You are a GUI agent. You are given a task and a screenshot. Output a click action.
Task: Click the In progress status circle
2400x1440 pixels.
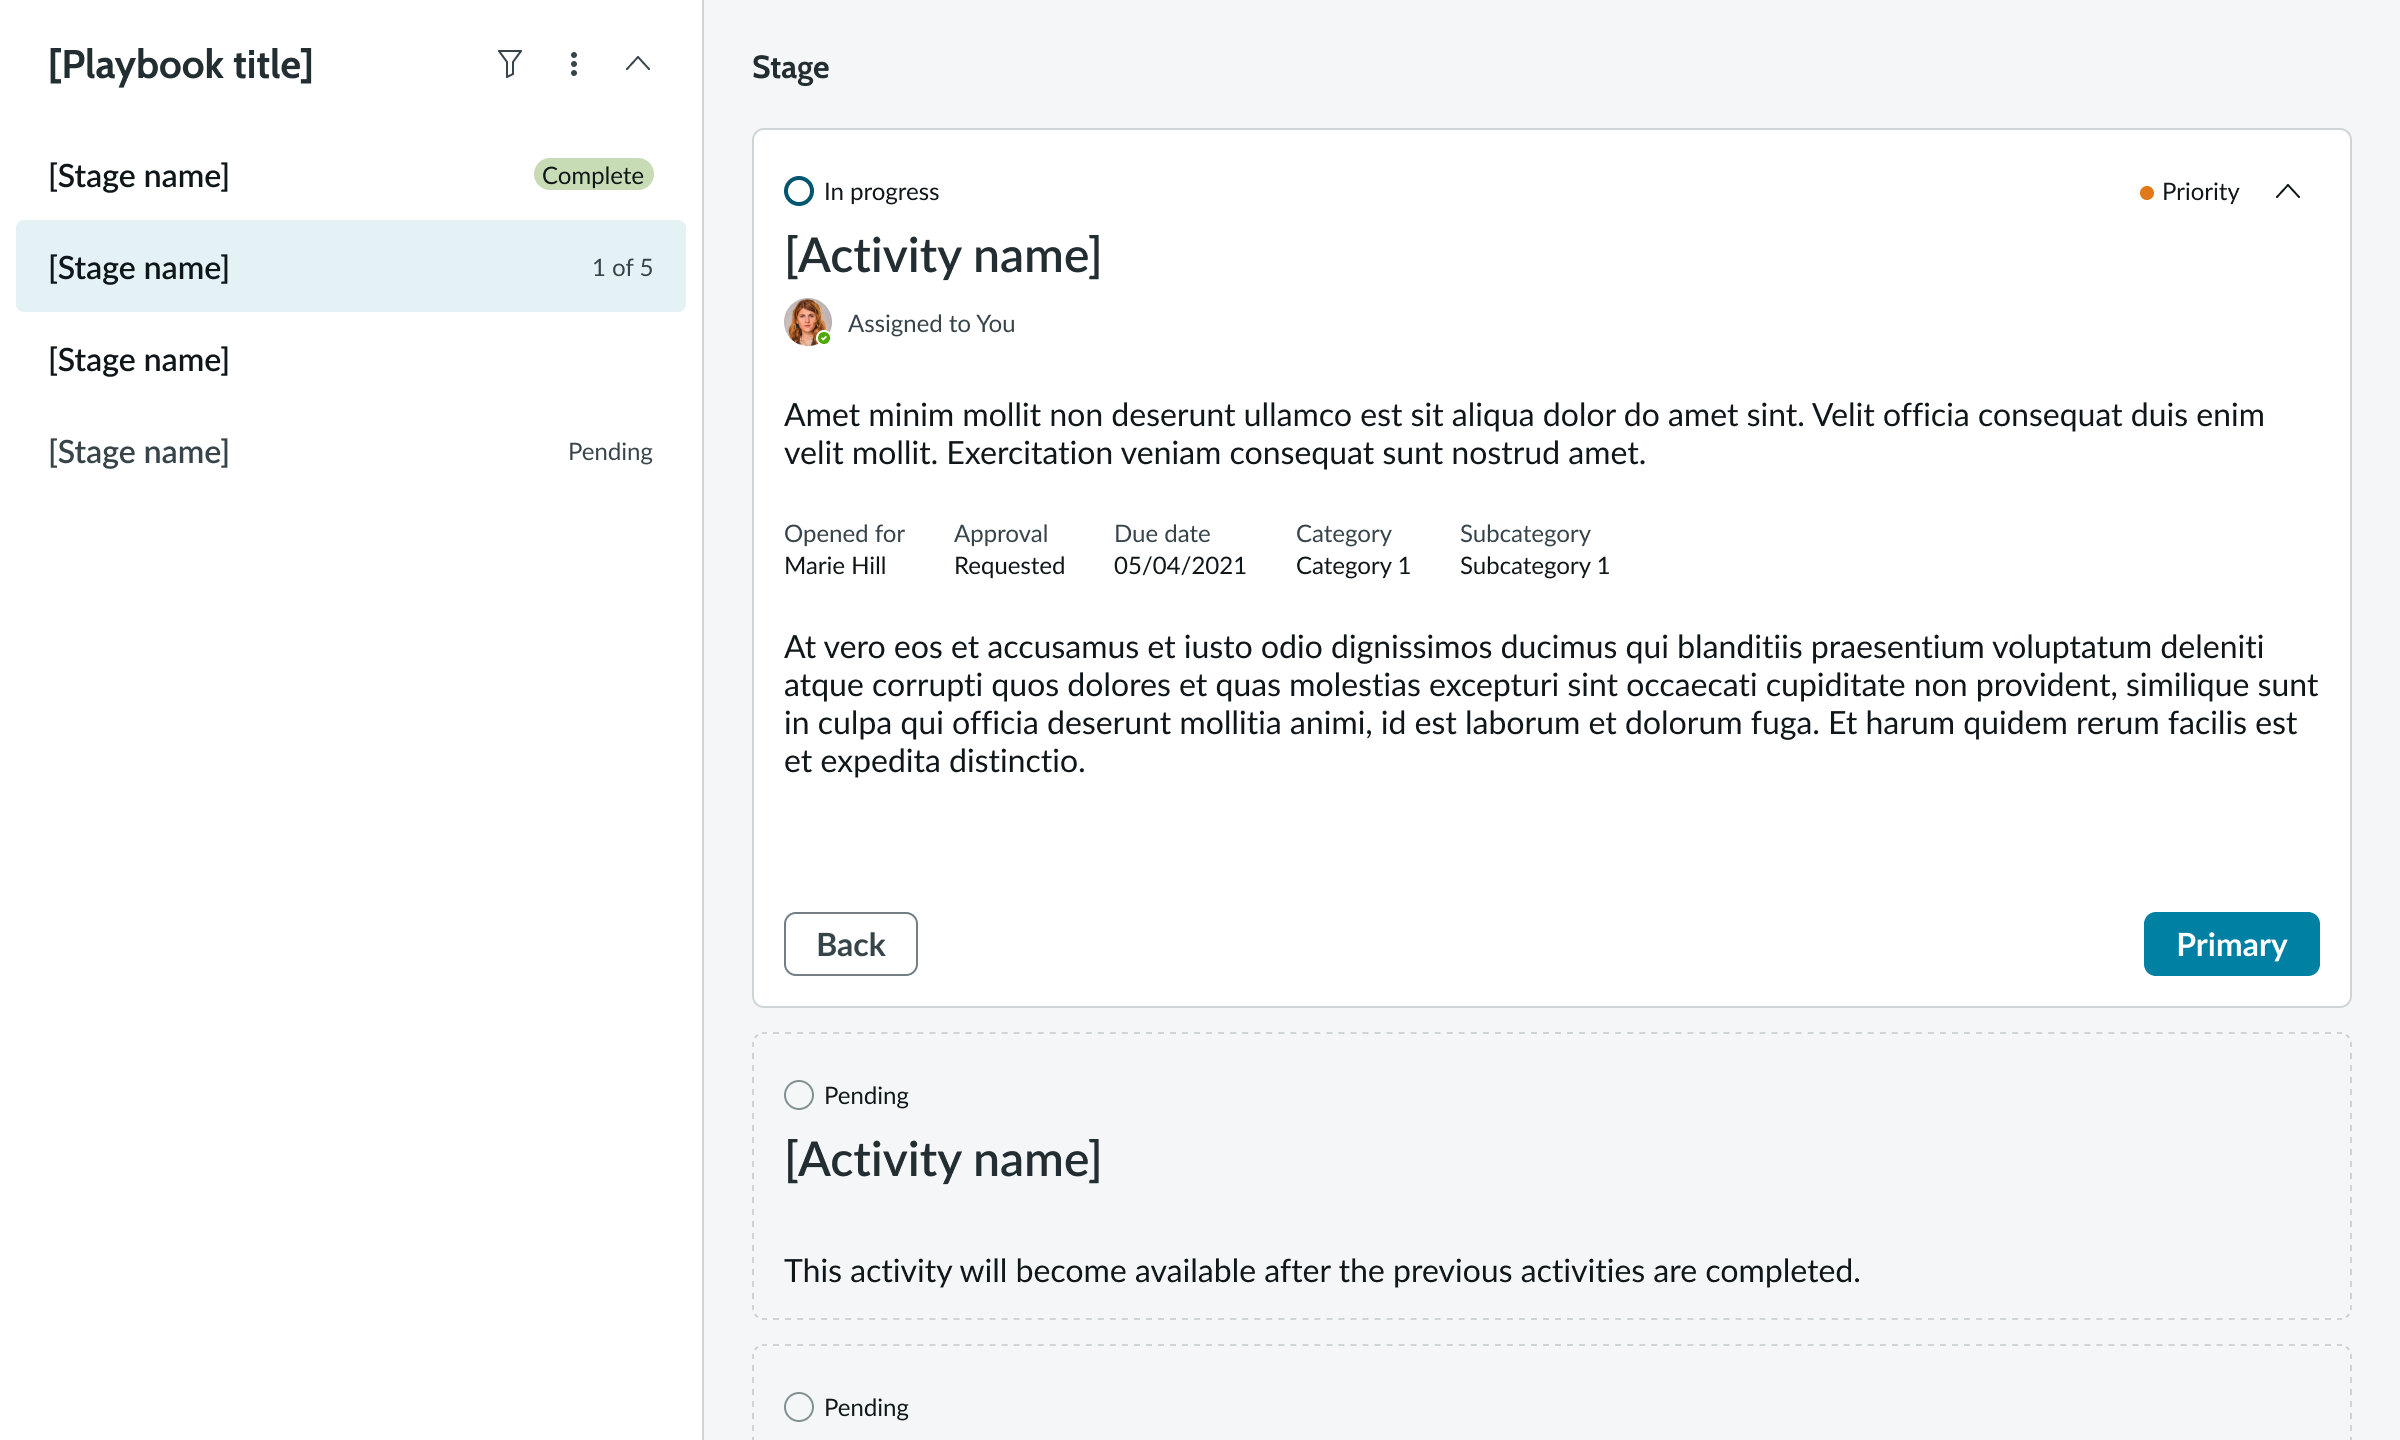[799, 191]
